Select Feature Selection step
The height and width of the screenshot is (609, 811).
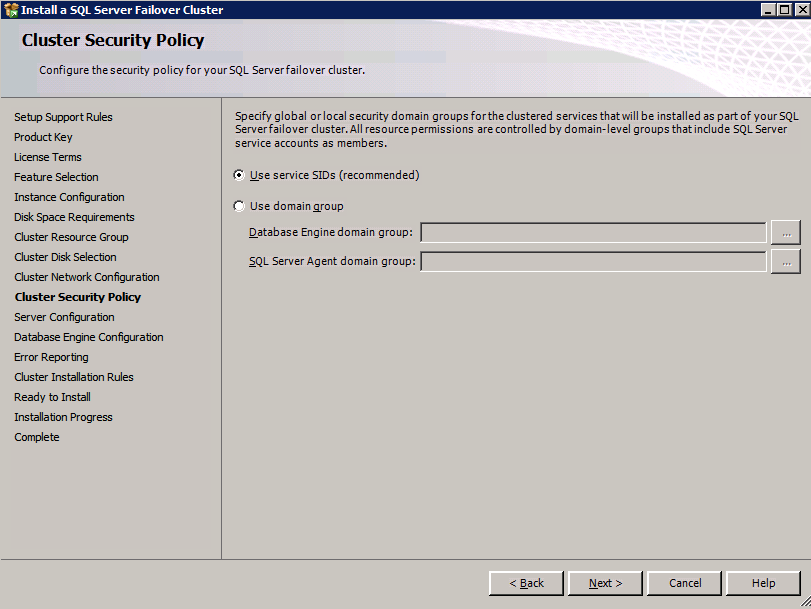point(56,177)
